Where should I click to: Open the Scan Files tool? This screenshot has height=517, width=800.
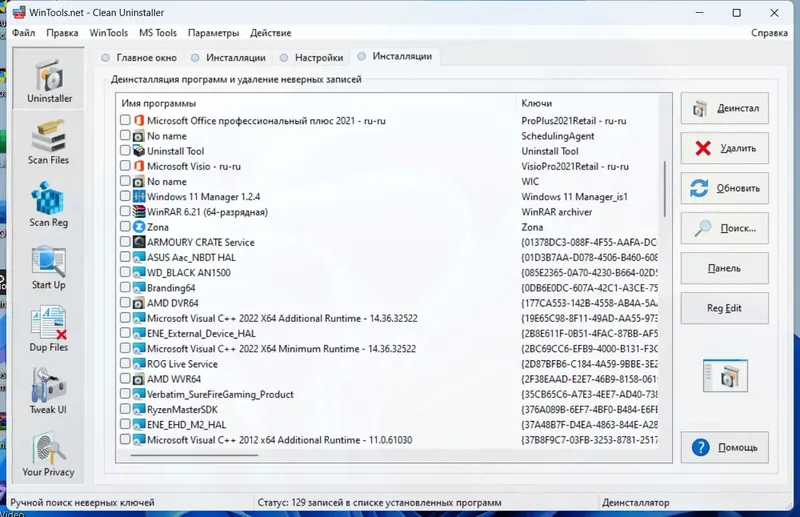pos(48,141)
